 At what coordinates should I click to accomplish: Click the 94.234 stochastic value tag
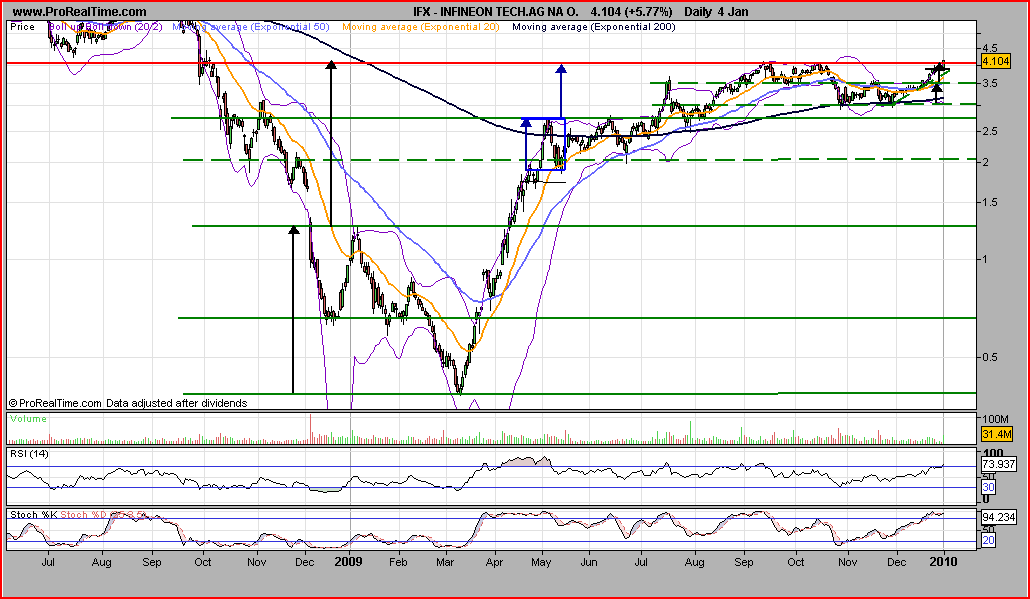coord(998,517)
